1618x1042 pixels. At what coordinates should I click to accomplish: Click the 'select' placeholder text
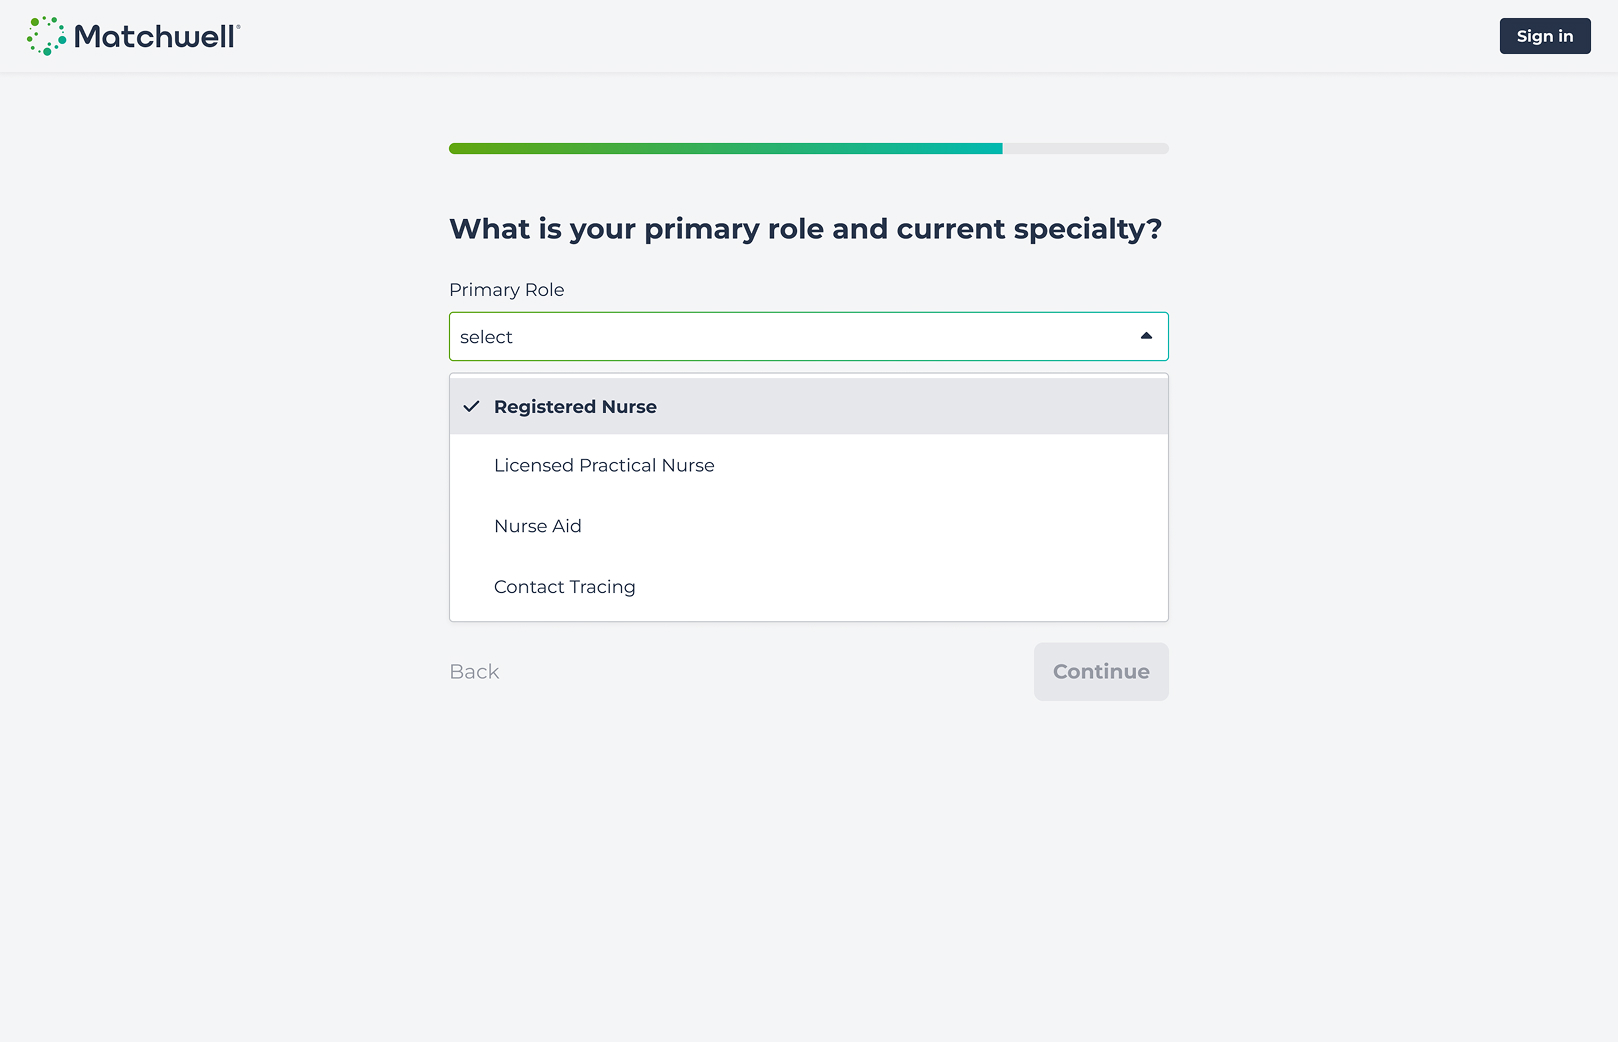[x=486, y=337]
